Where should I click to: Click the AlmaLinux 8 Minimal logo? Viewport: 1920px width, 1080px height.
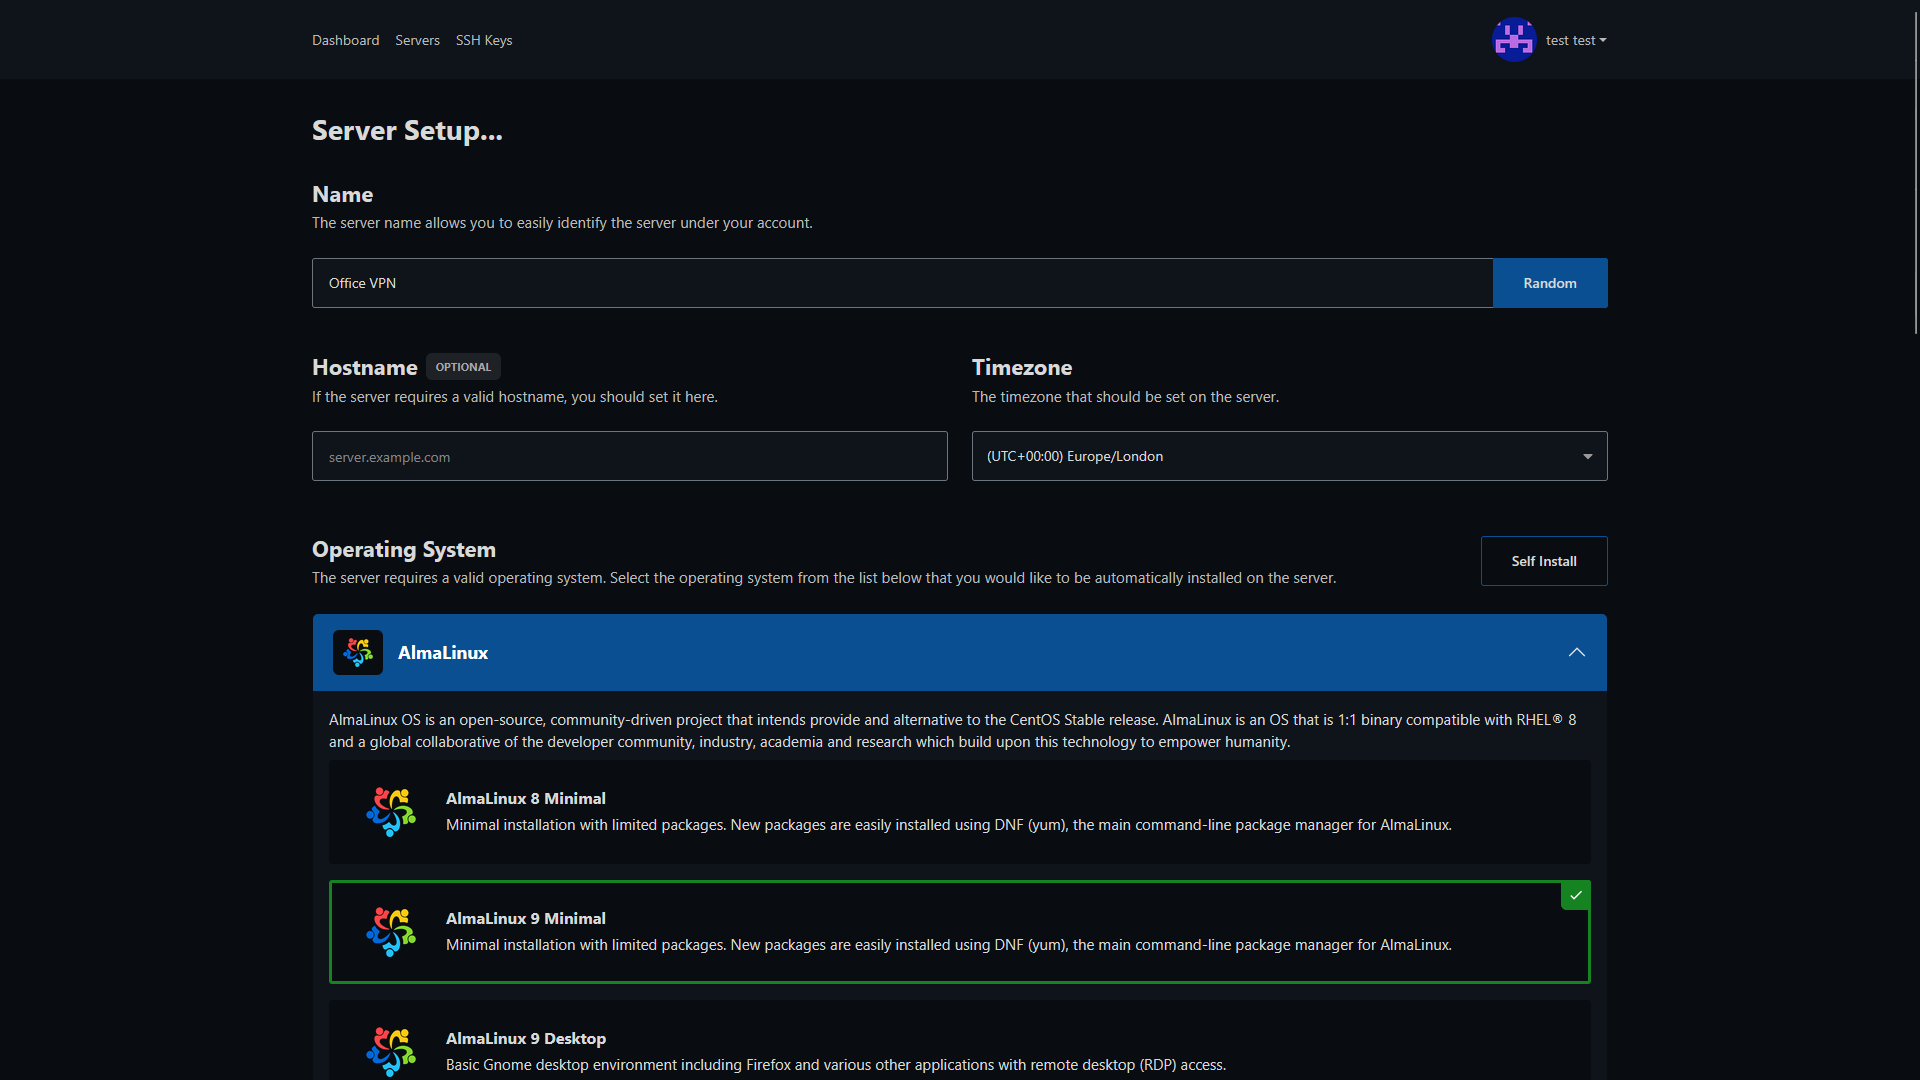pyautogui.click(x=391, y=811)
